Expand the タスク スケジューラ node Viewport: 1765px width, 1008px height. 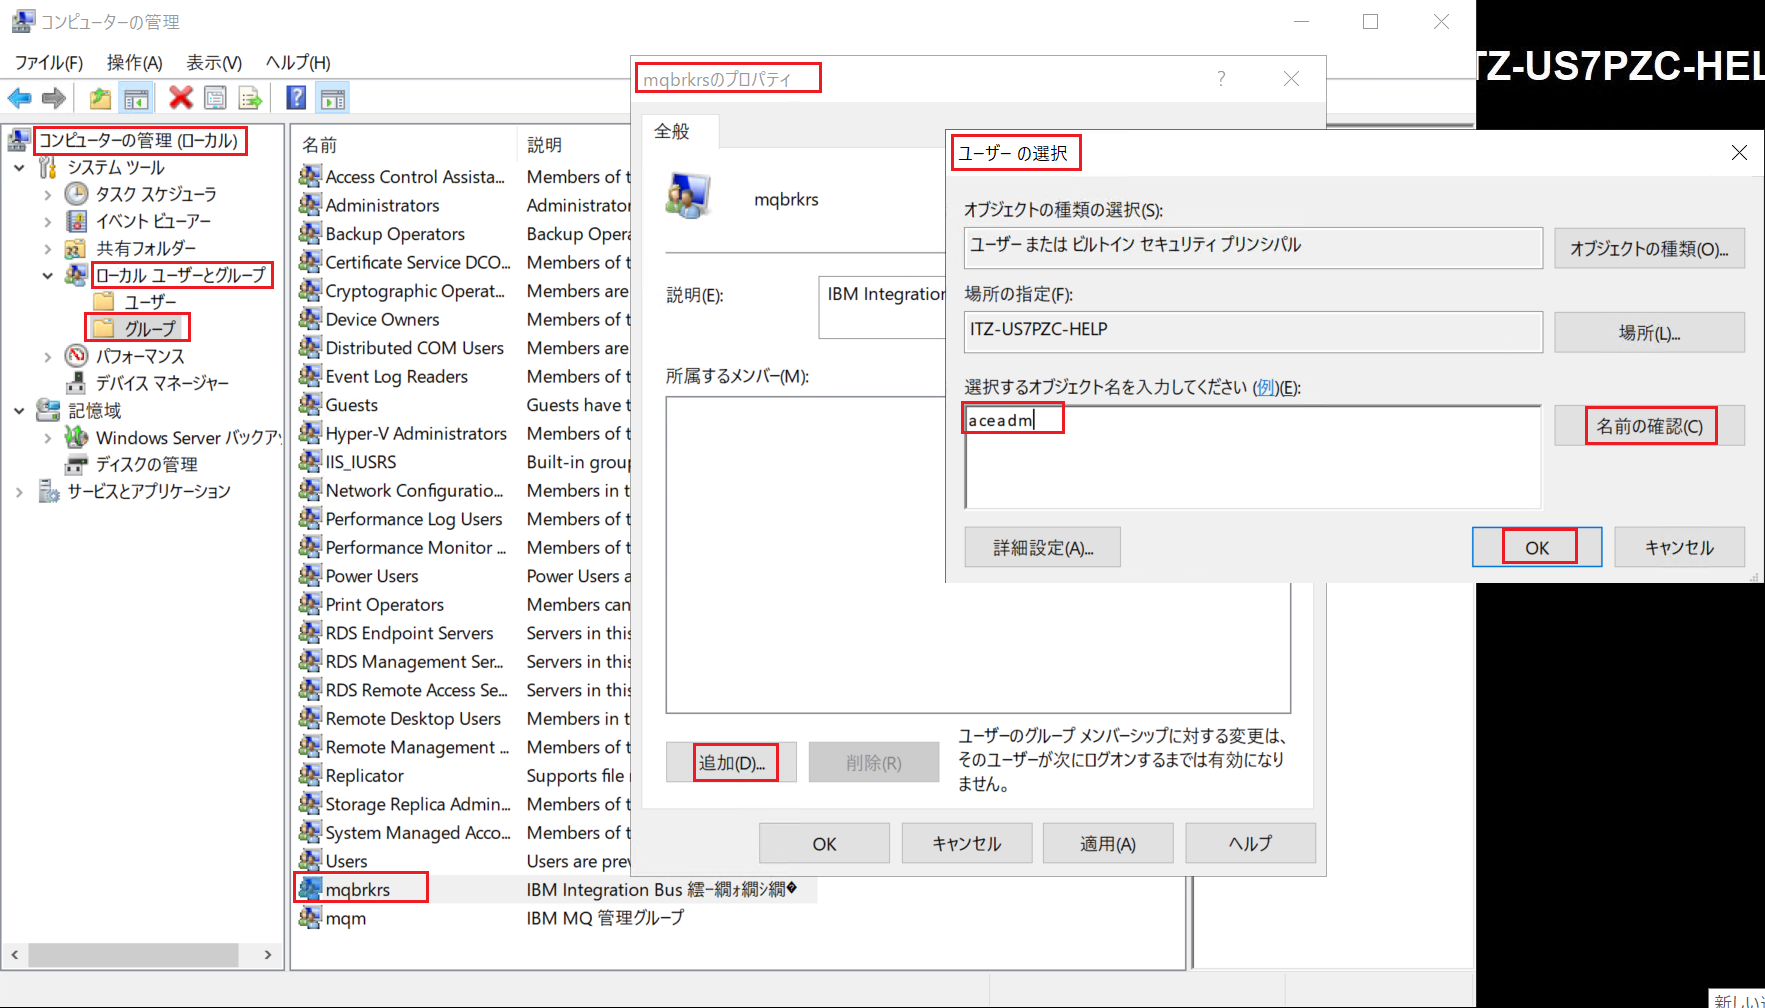click(x=47, y=194)
